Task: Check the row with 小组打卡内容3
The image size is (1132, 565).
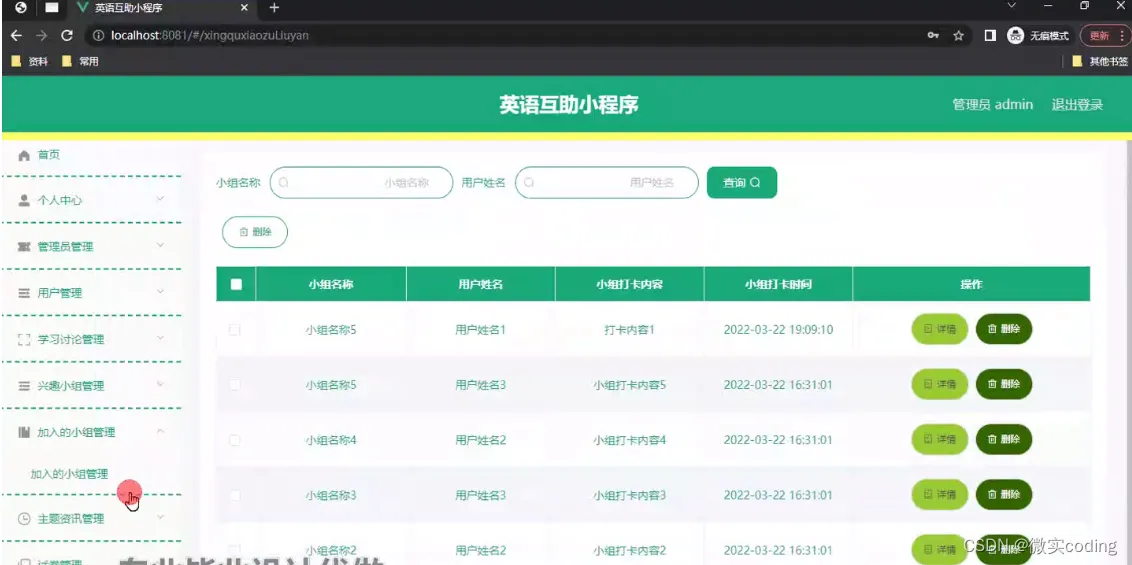Action: [x=235, y=495]
